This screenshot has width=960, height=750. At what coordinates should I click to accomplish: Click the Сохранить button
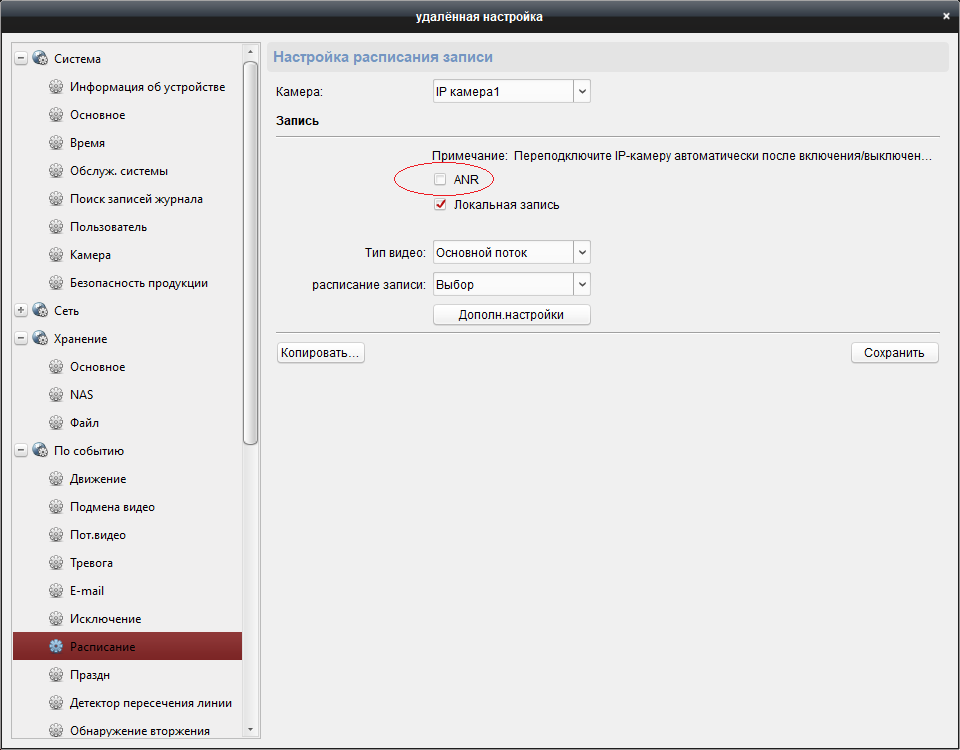[894, 353]
